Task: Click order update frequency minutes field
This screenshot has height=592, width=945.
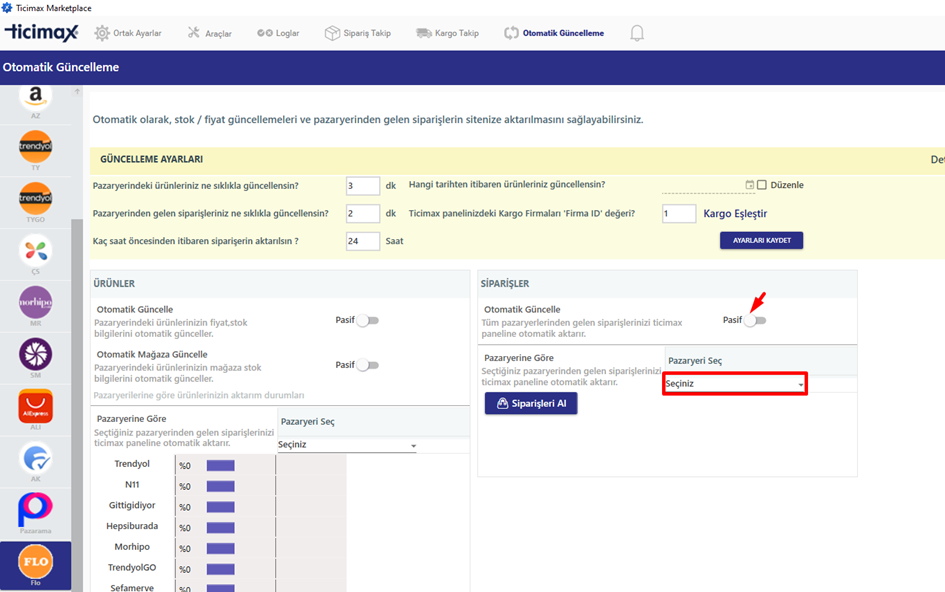Action: [x=363, y=213]
